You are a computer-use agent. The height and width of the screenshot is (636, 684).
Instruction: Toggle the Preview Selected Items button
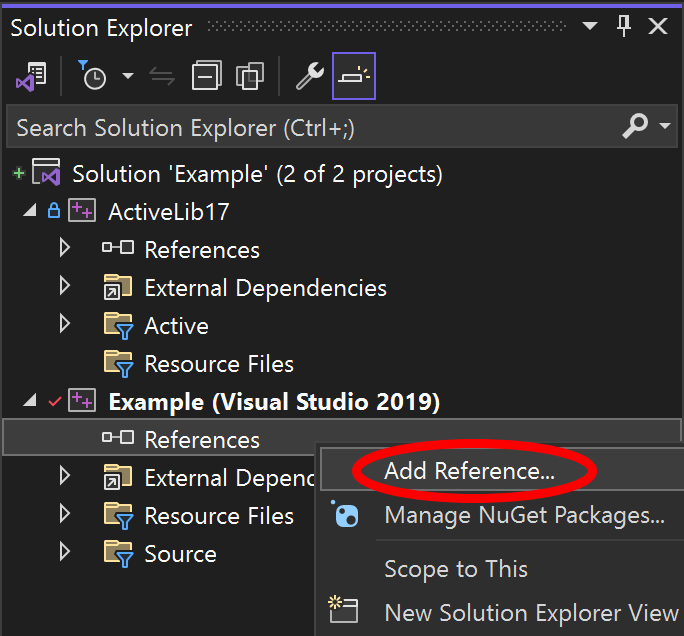[x=354, y=77]
